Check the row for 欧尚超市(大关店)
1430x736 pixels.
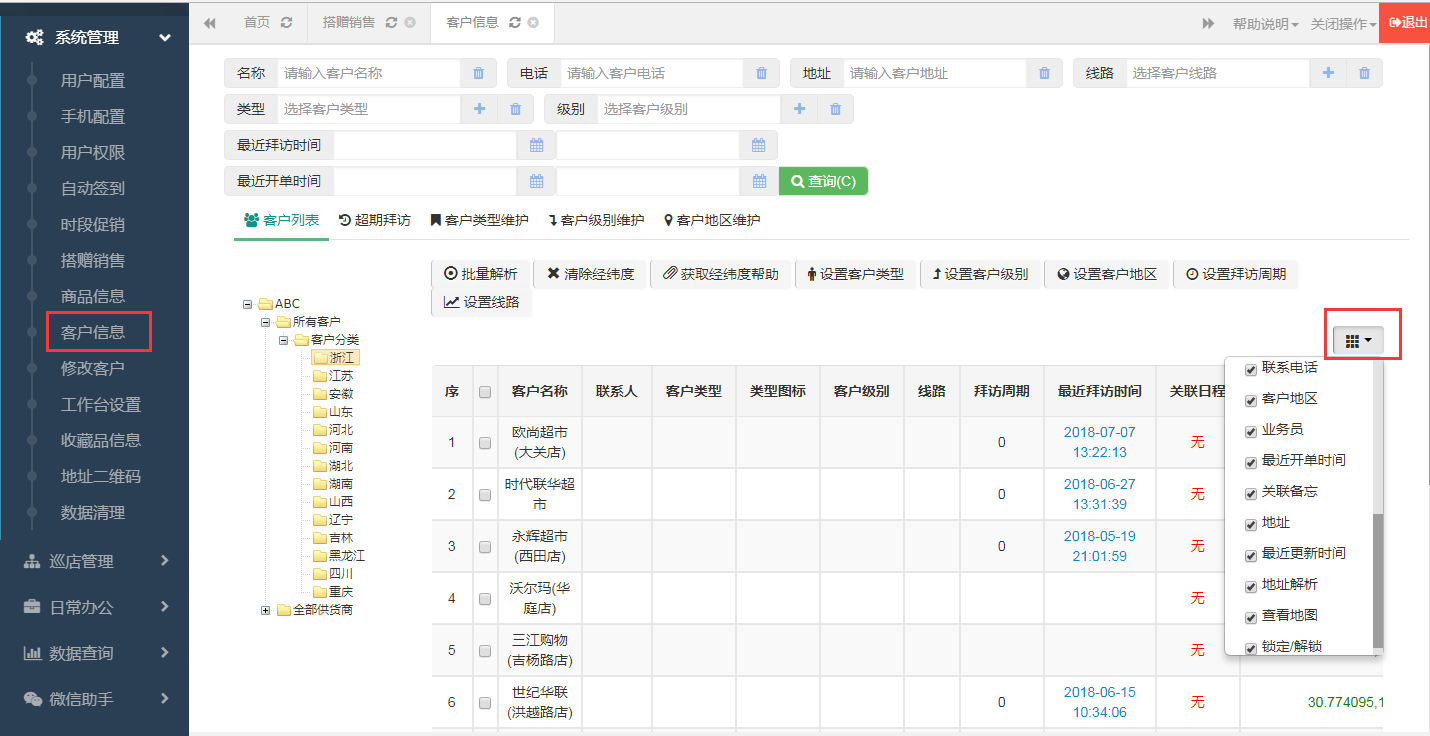click(485, 443)
